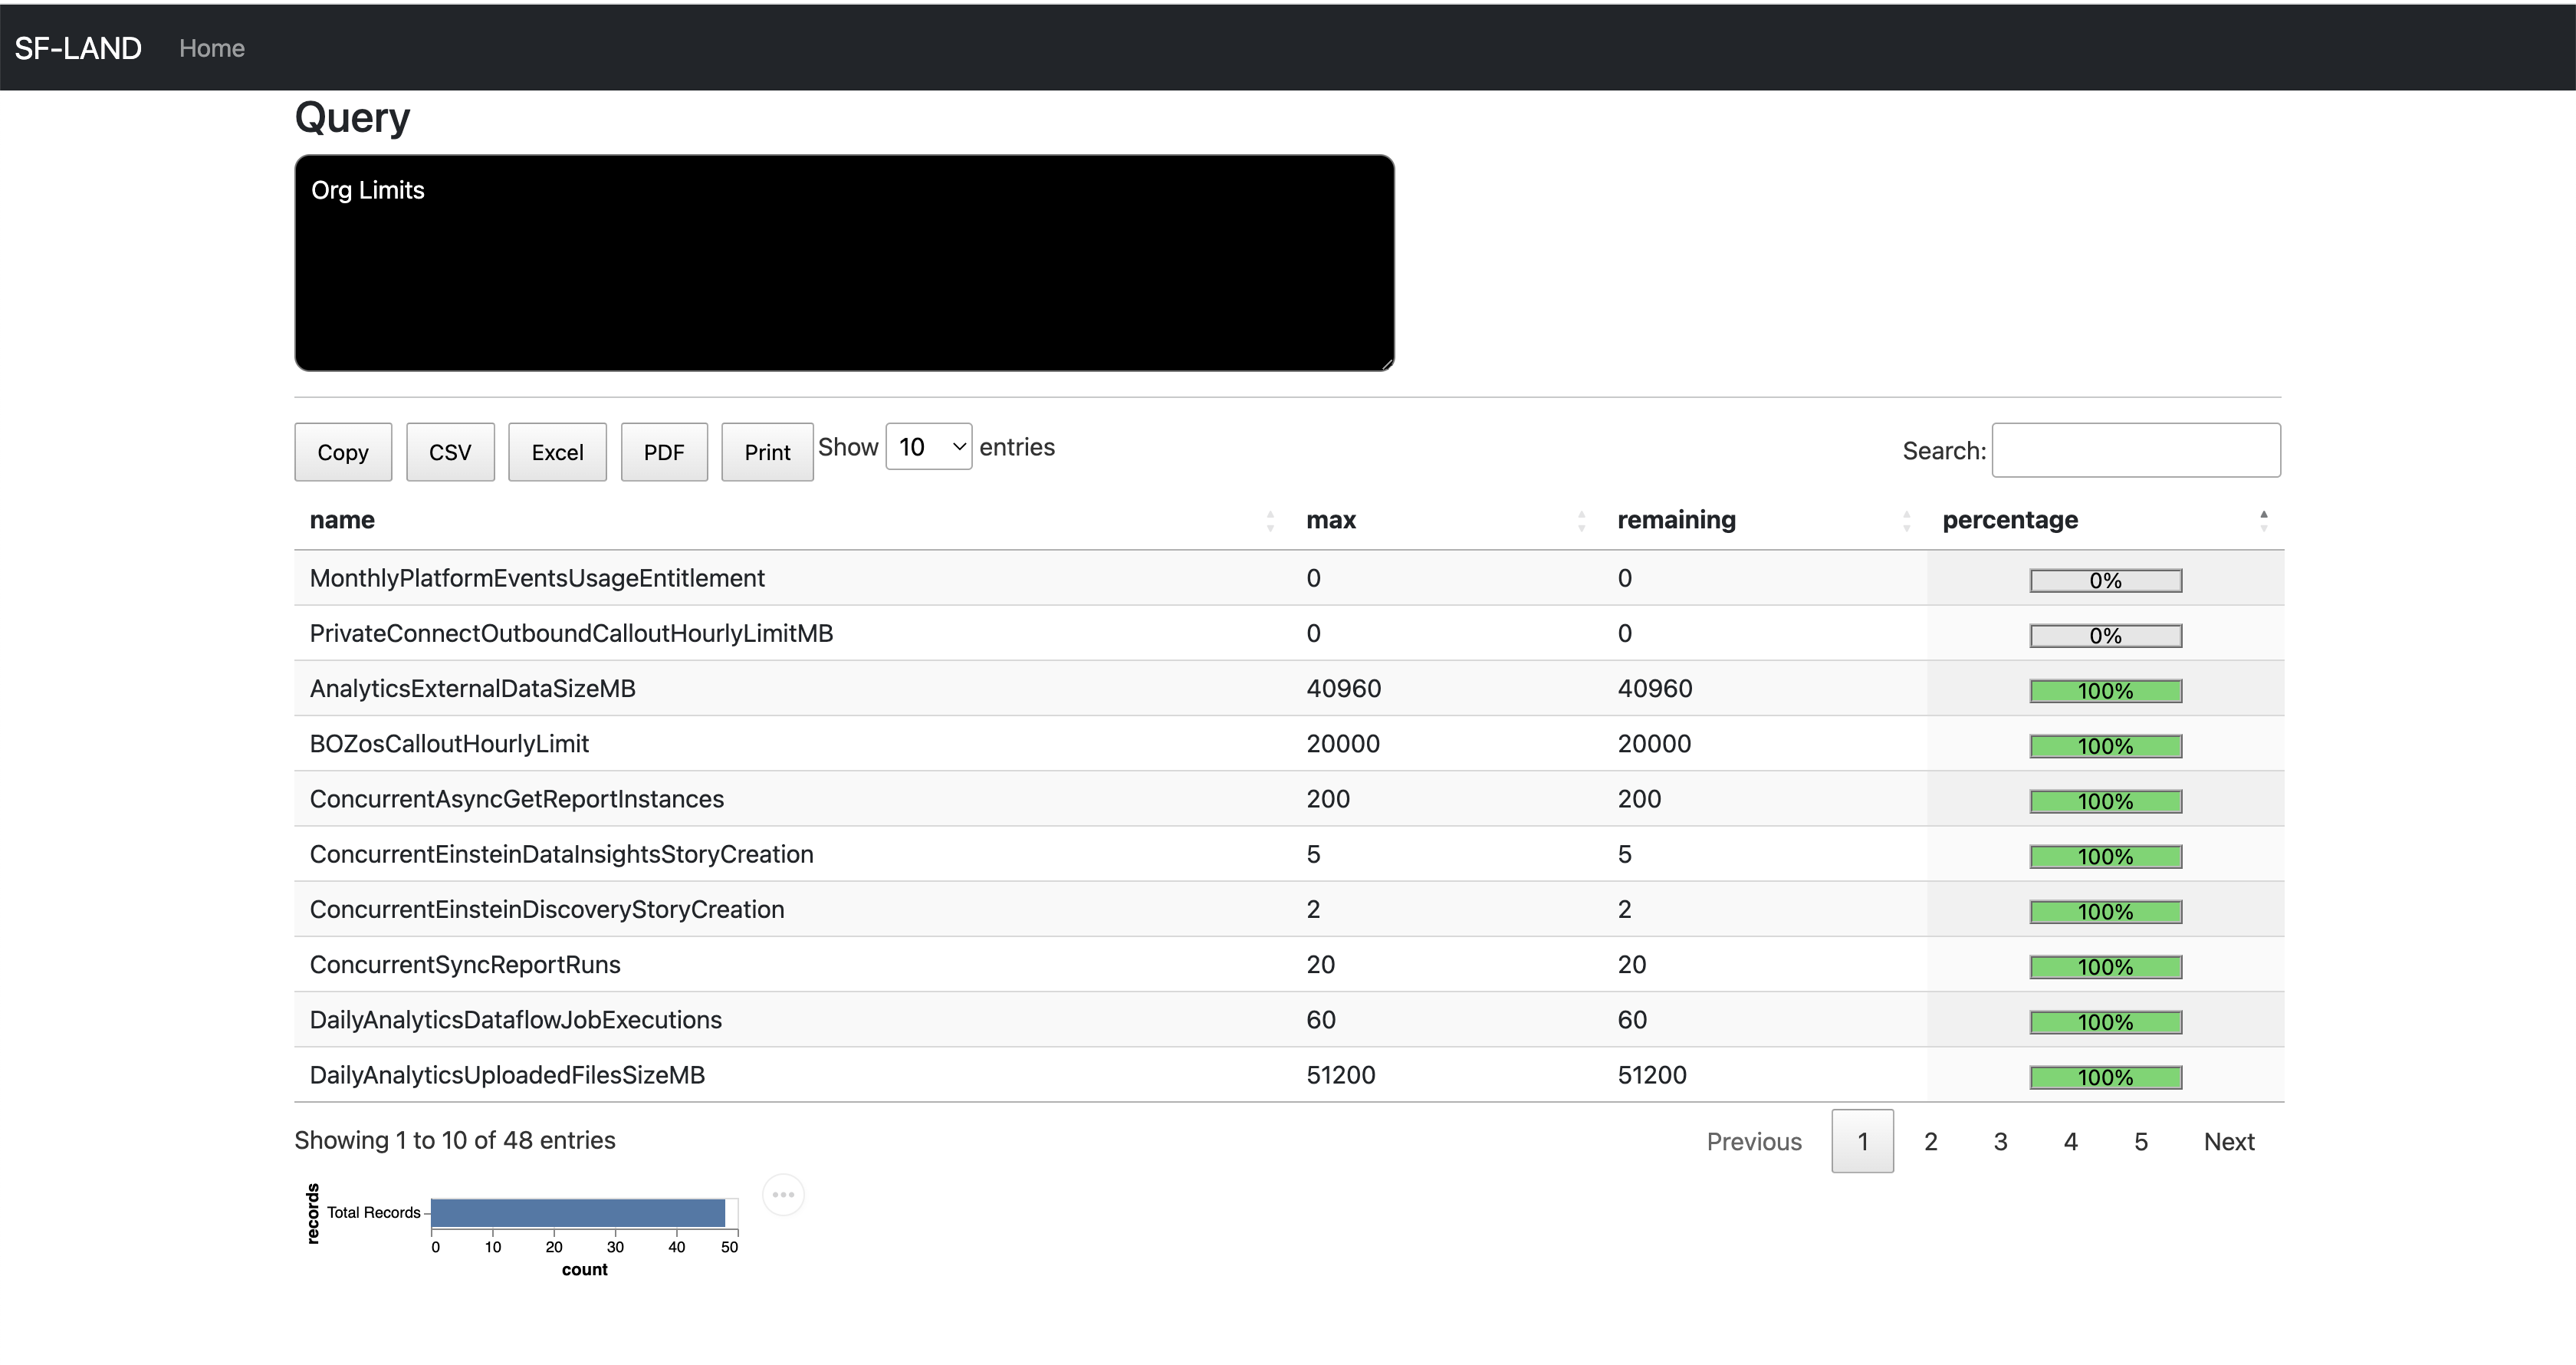Click inside the Org Limits query box
This screenshot has width=2576, height=1365.
click(x=844, y=263)
